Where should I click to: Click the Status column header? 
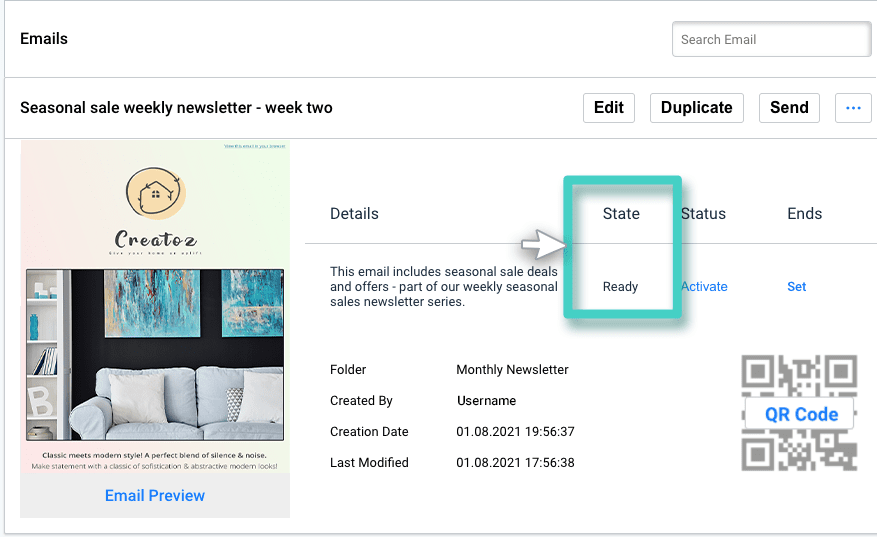coord(703,213)
